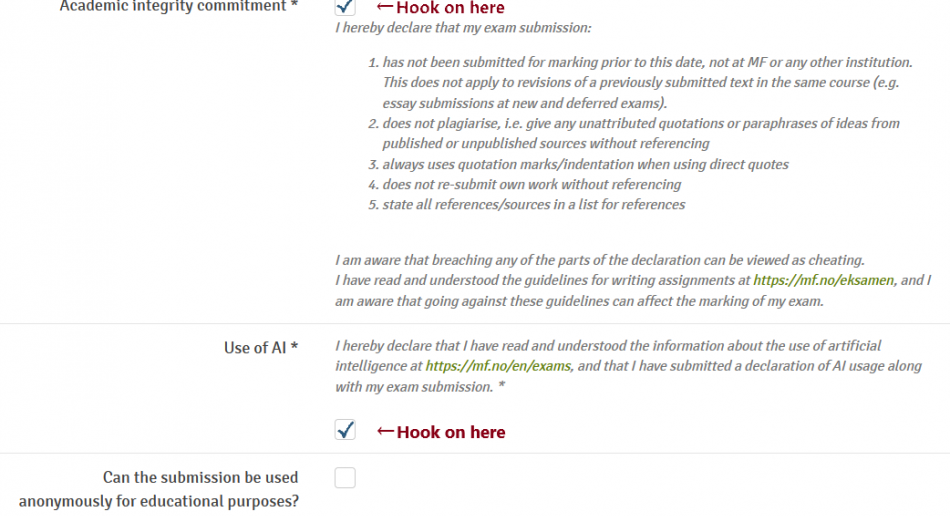Click the sentence about breaching the declaration
The width and height of the screenshot is (950, 516).
click(x=600, y=260)
